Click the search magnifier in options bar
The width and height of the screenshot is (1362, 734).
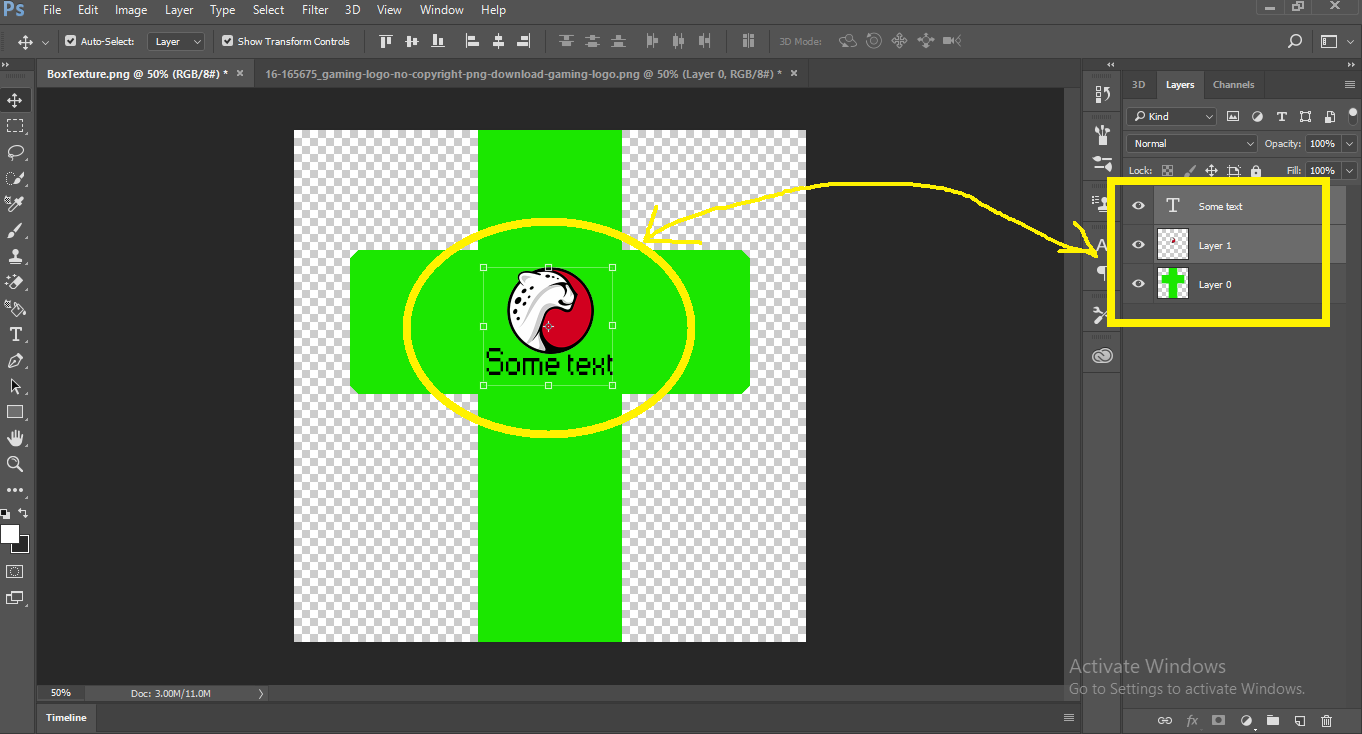pos(1295,41)
